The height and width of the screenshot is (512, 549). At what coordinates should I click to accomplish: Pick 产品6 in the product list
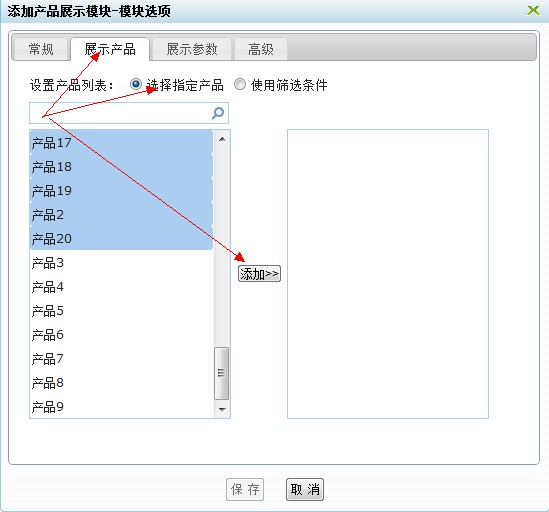click(x=121, y=335)
